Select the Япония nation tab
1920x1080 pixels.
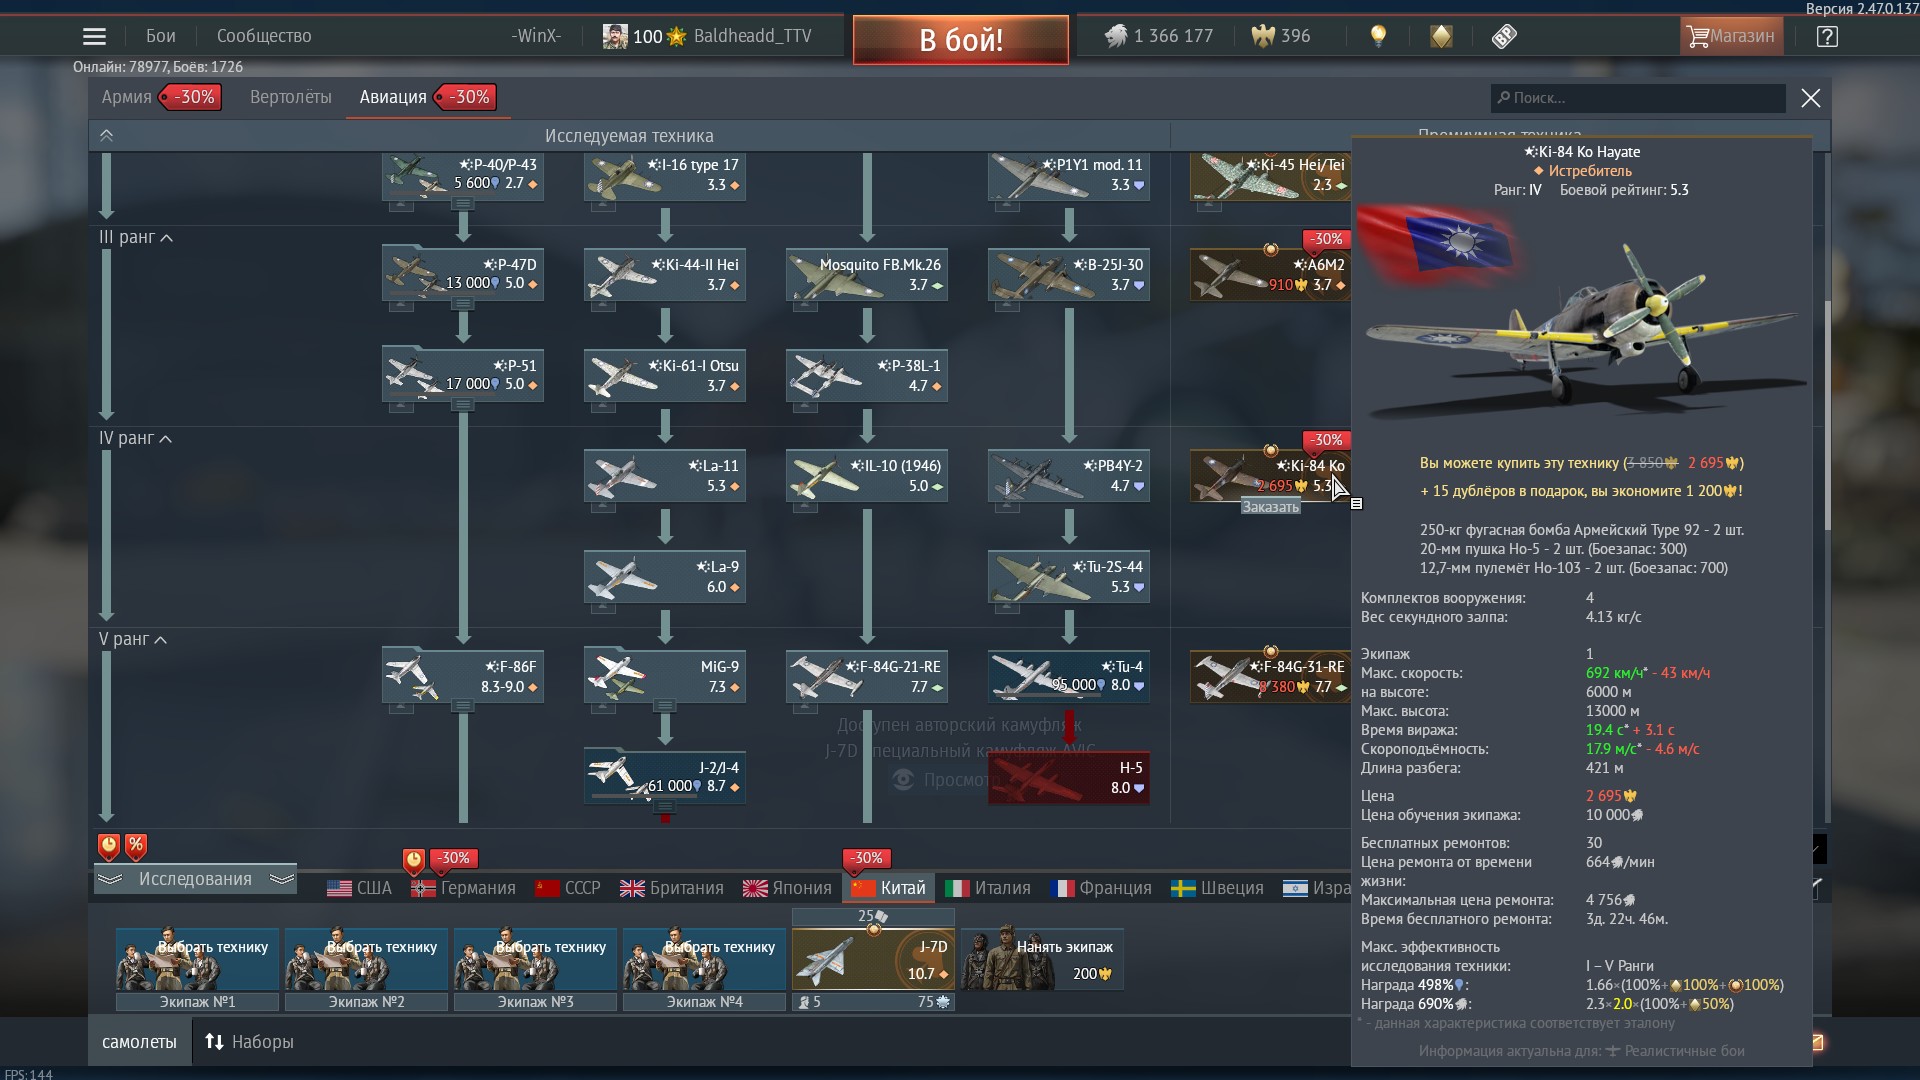(x=787, y=888)
